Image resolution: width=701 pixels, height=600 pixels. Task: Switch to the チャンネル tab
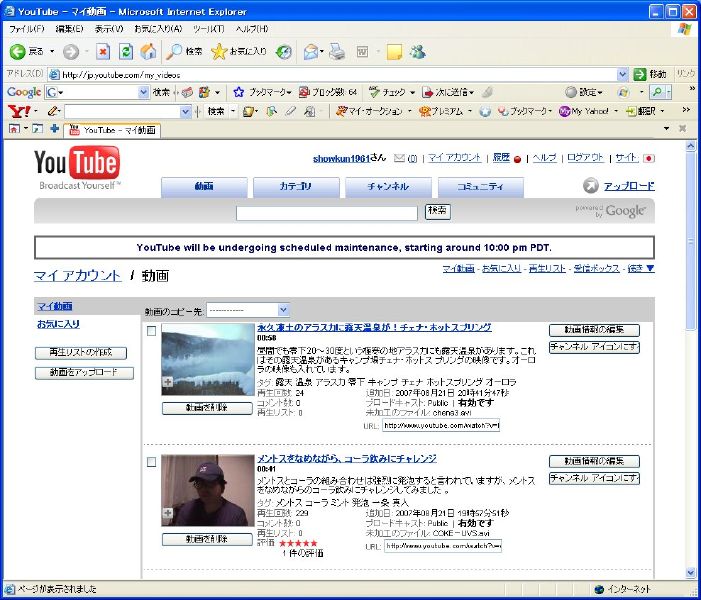(x=387, y=187)
